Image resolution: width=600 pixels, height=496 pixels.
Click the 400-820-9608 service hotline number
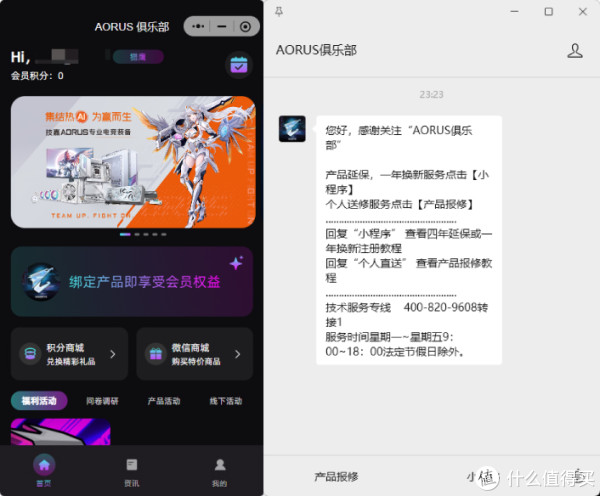point(440,307)
